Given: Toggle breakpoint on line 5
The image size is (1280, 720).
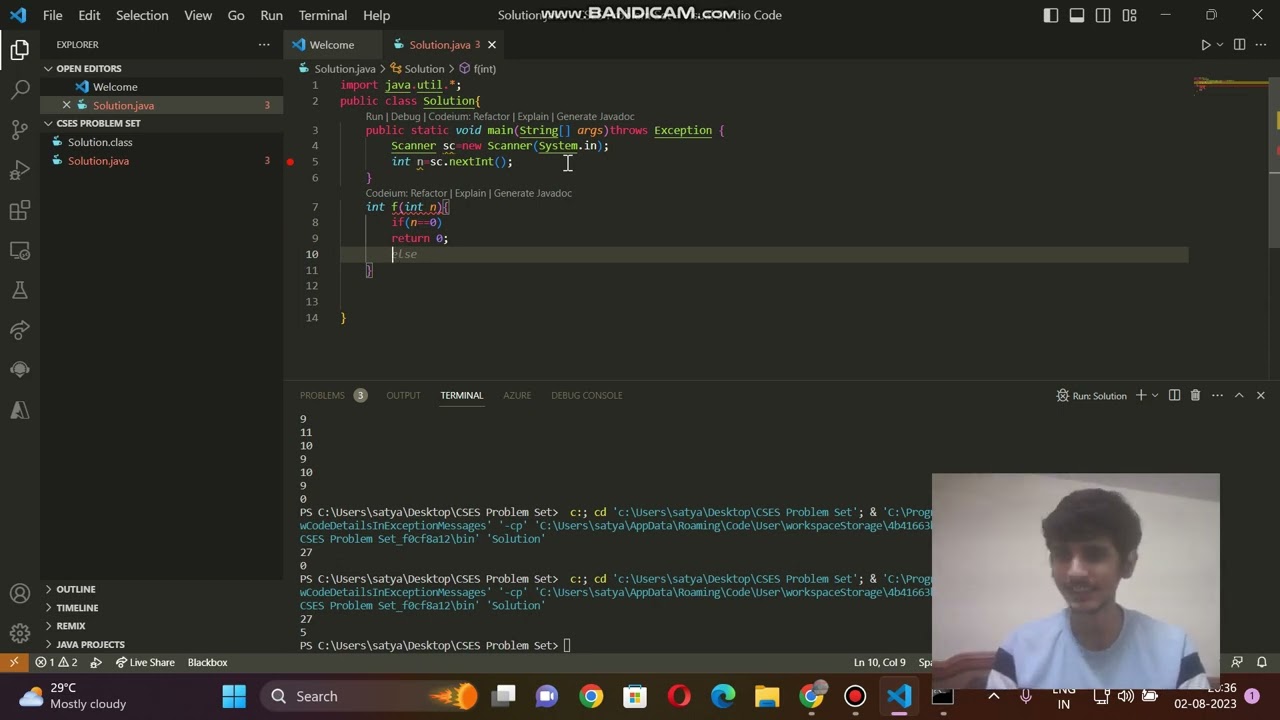Looking at the screenshot, I should (290, 161).
